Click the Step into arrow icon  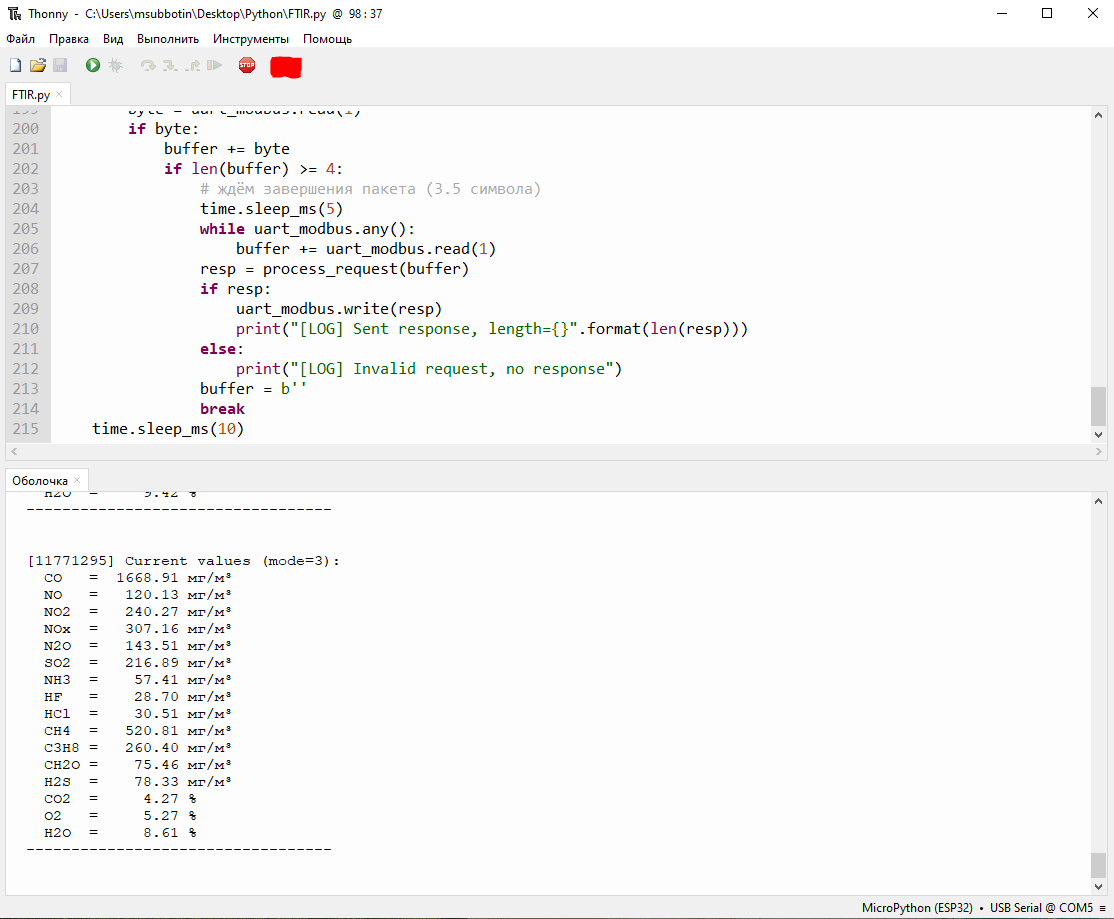170,66
